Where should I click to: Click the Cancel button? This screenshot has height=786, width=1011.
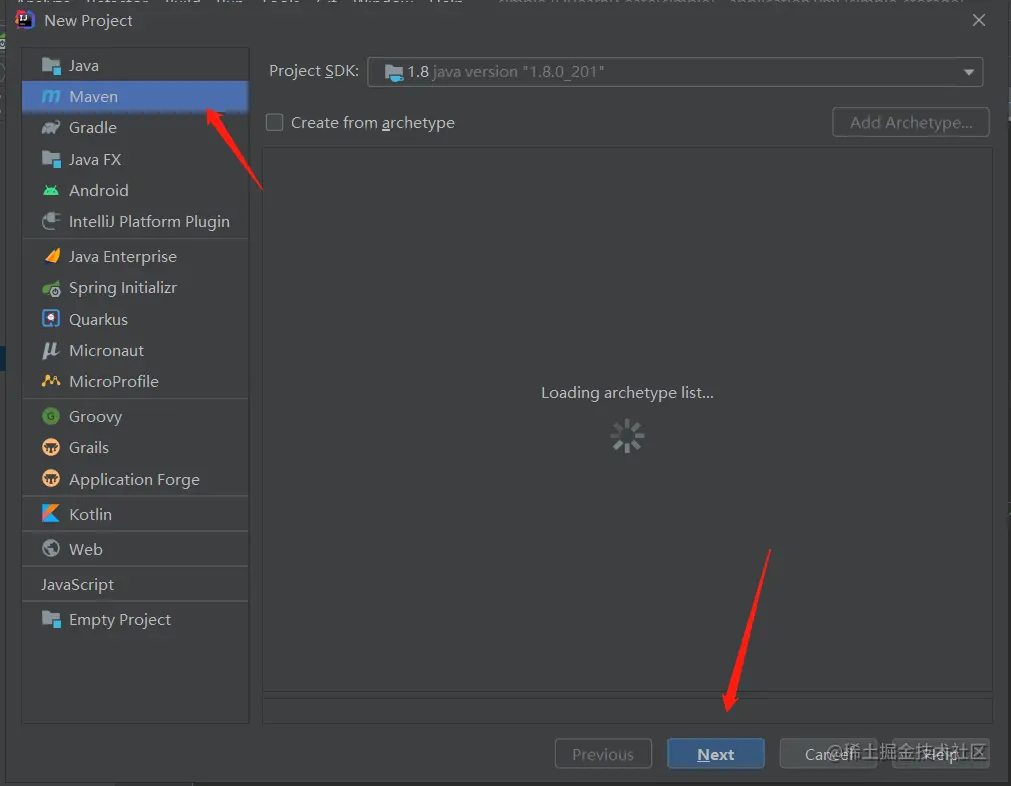(x=828, y=754)
